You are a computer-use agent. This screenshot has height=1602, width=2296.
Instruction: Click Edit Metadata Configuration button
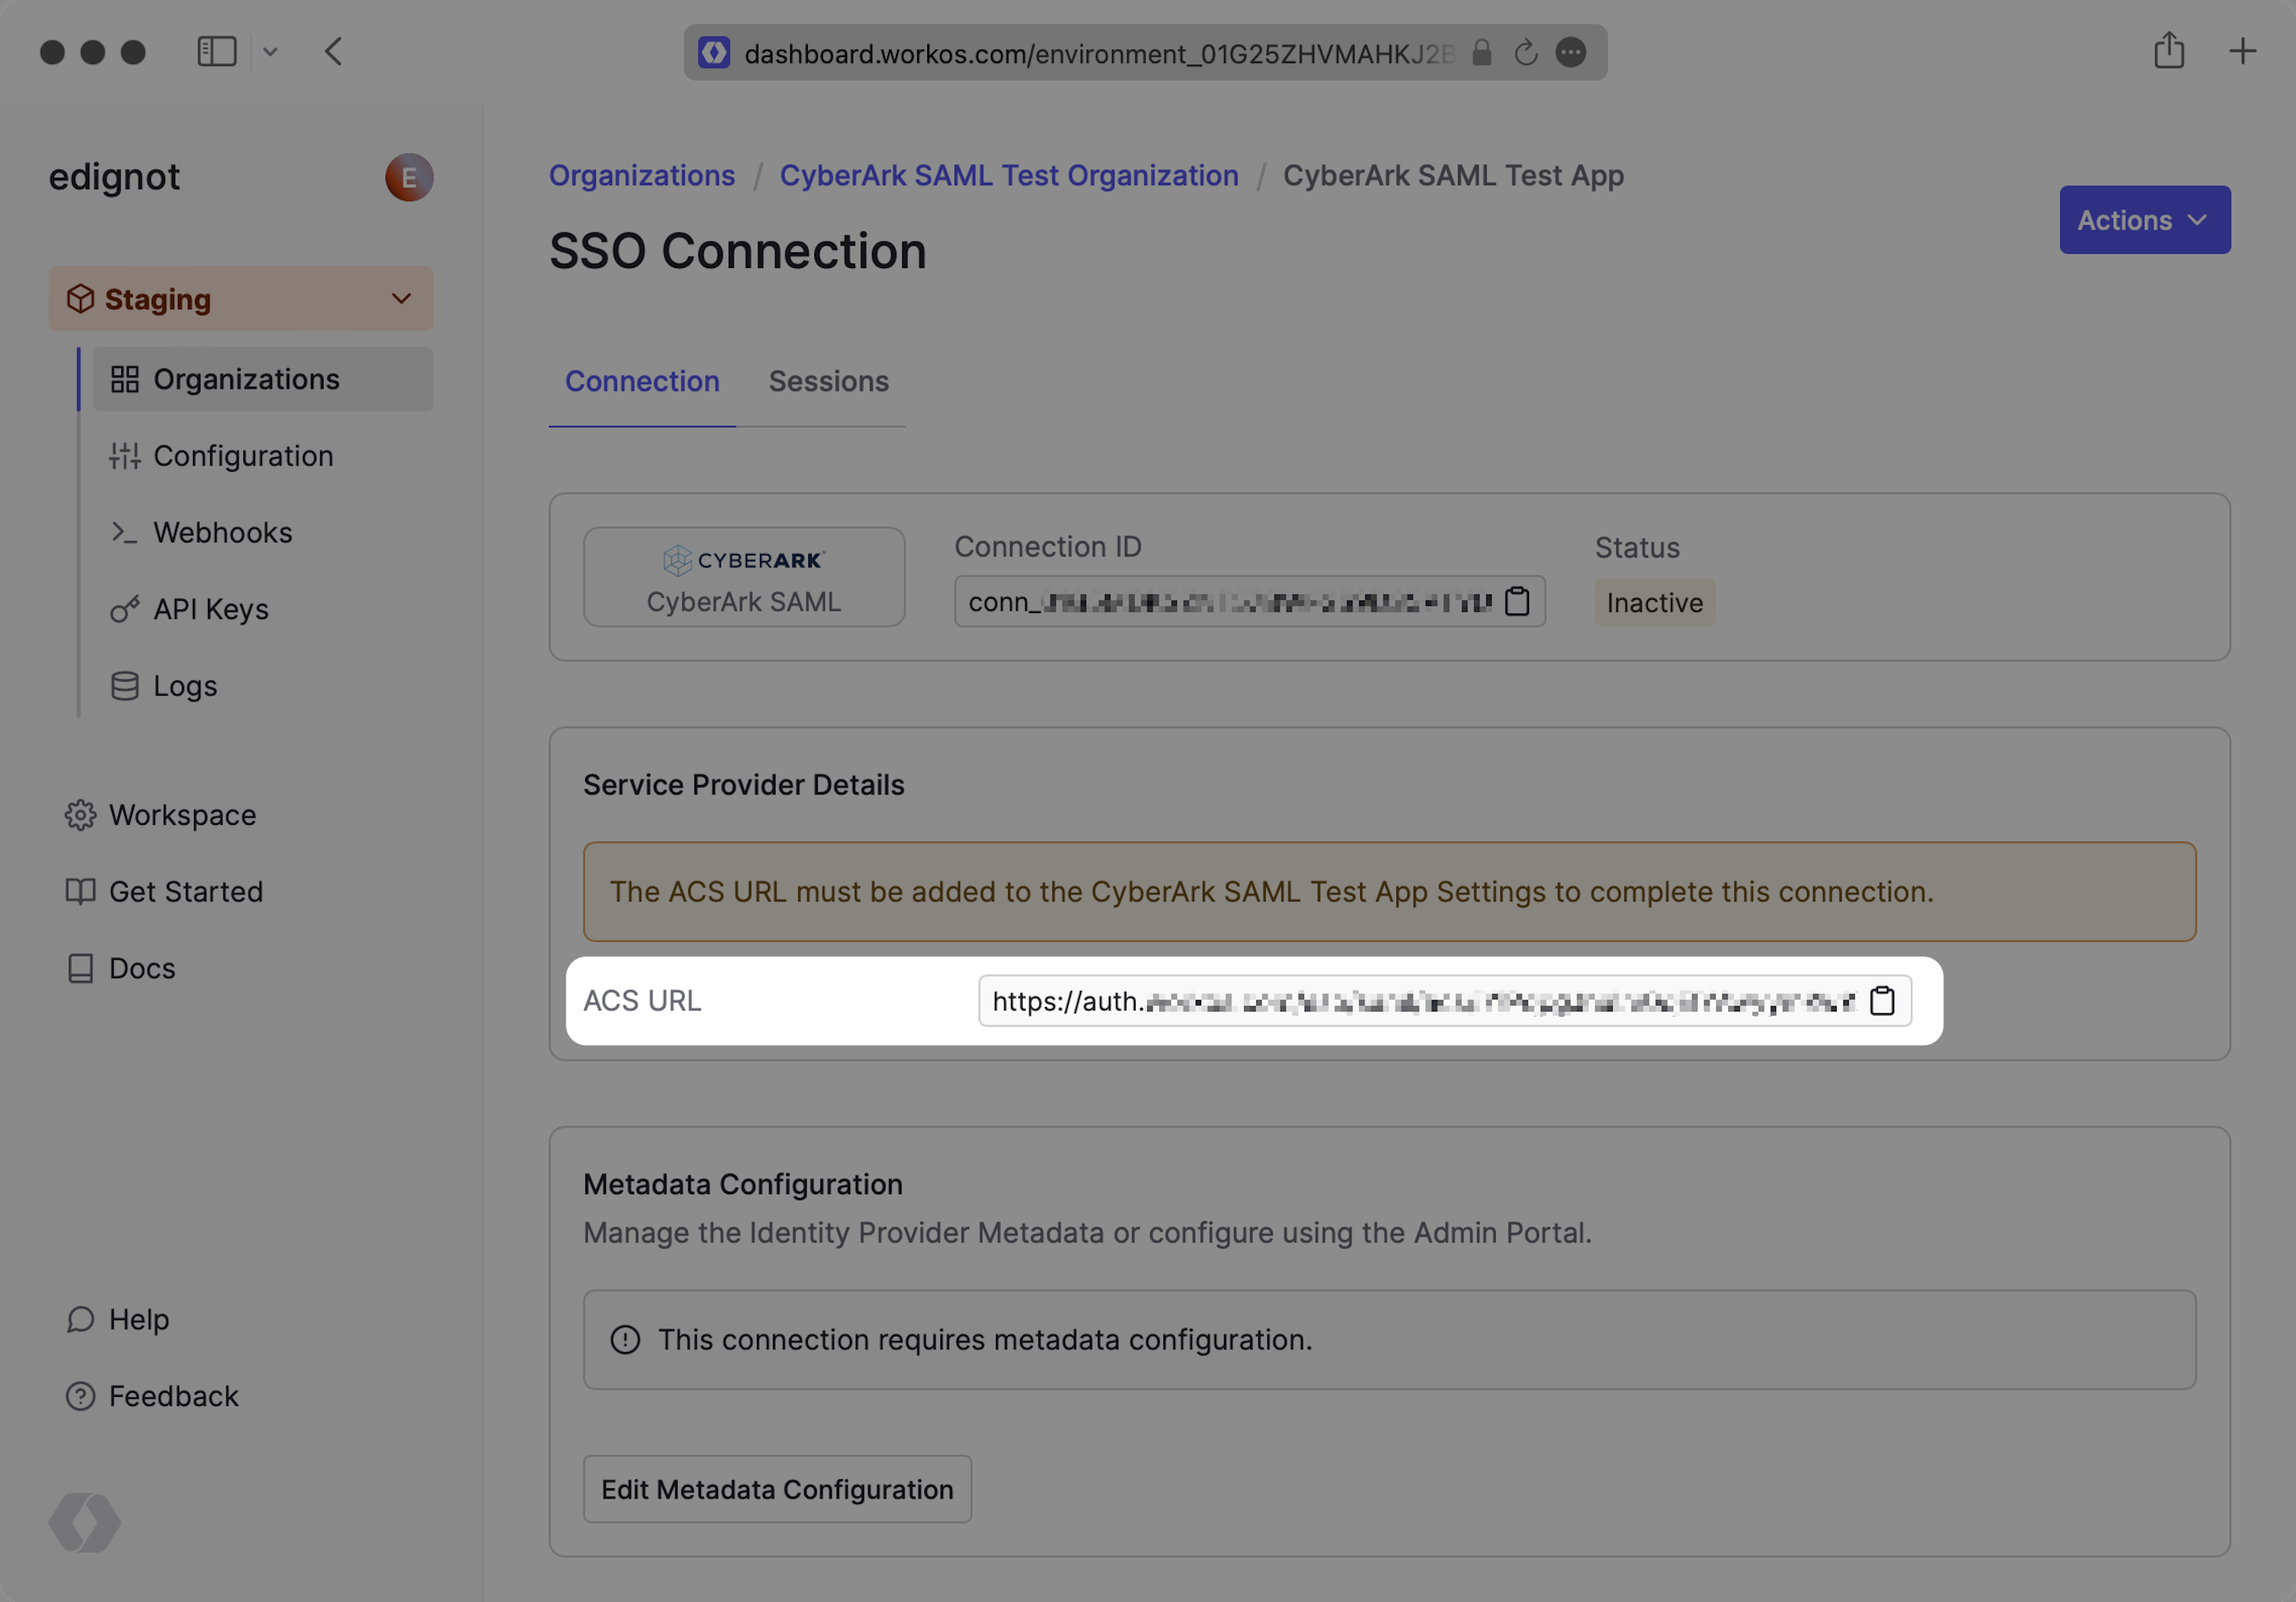(777, 1489)
